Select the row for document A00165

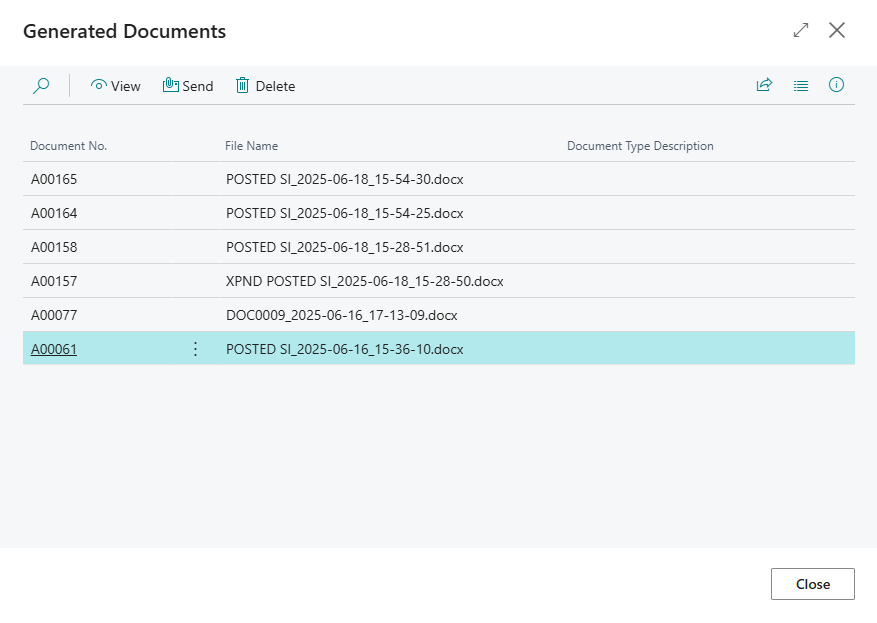click(x=54, y=180)
